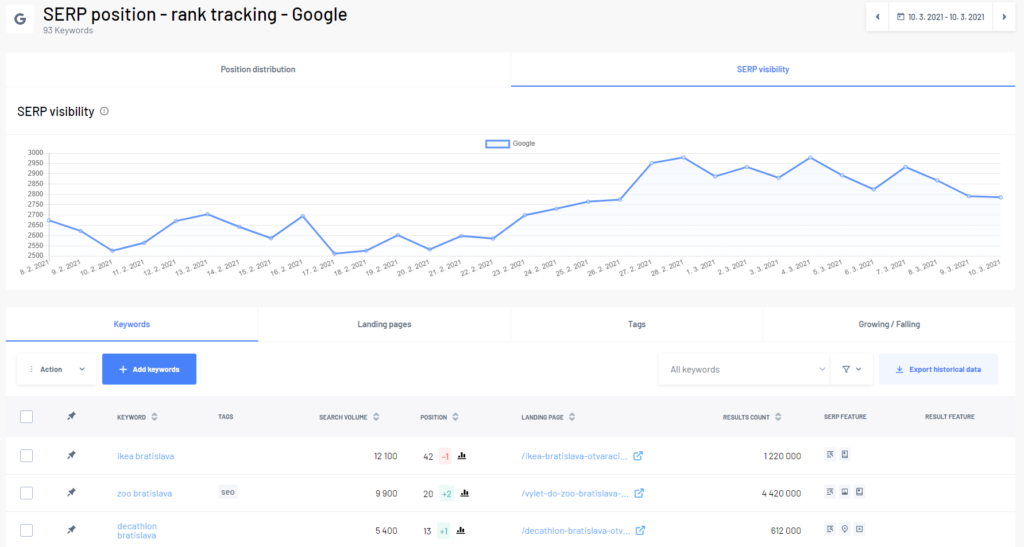Screen dimensions: 1024x547
Task: Sort by Results count column
Action: (752, 417)
